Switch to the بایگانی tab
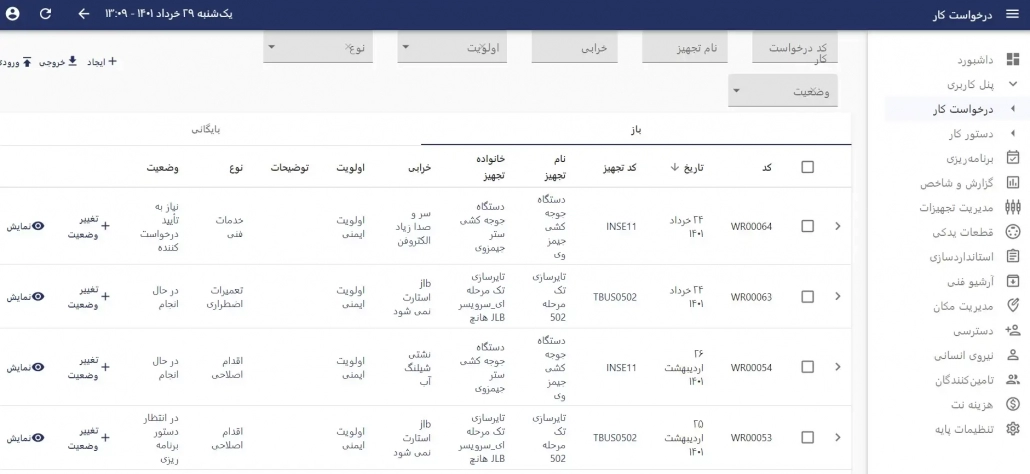Viewport: 1030px width, 474px height. 206,129
